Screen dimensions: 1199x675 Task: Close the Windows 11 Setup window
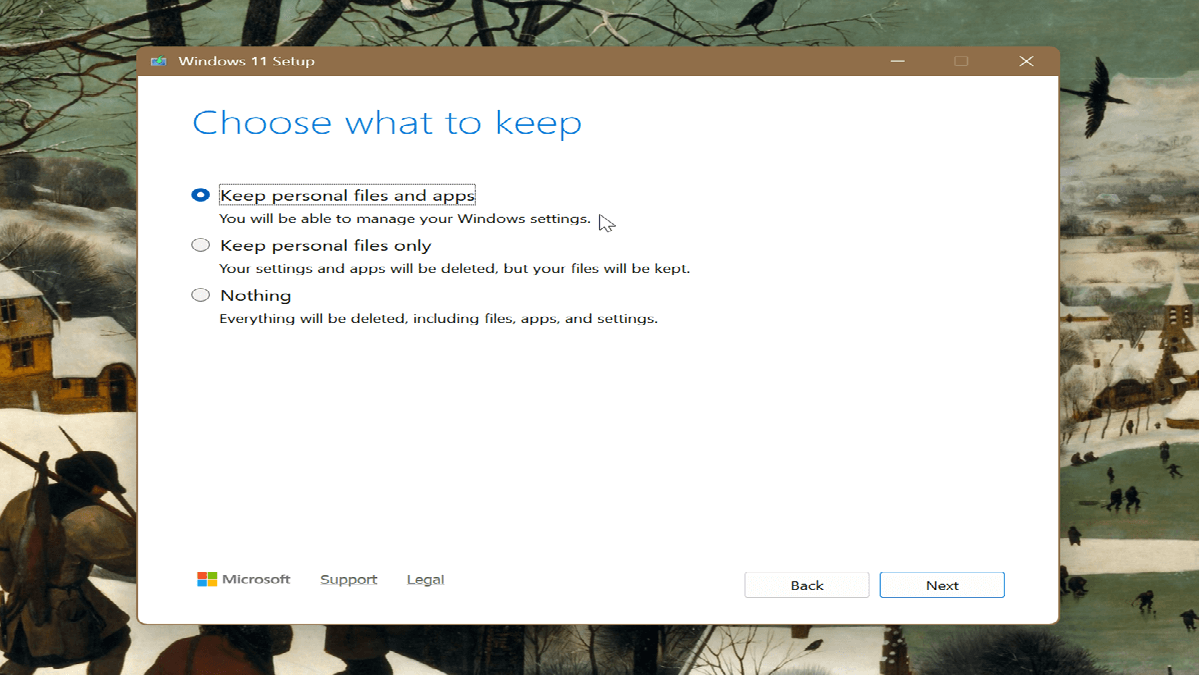[x=1026, y=61]
